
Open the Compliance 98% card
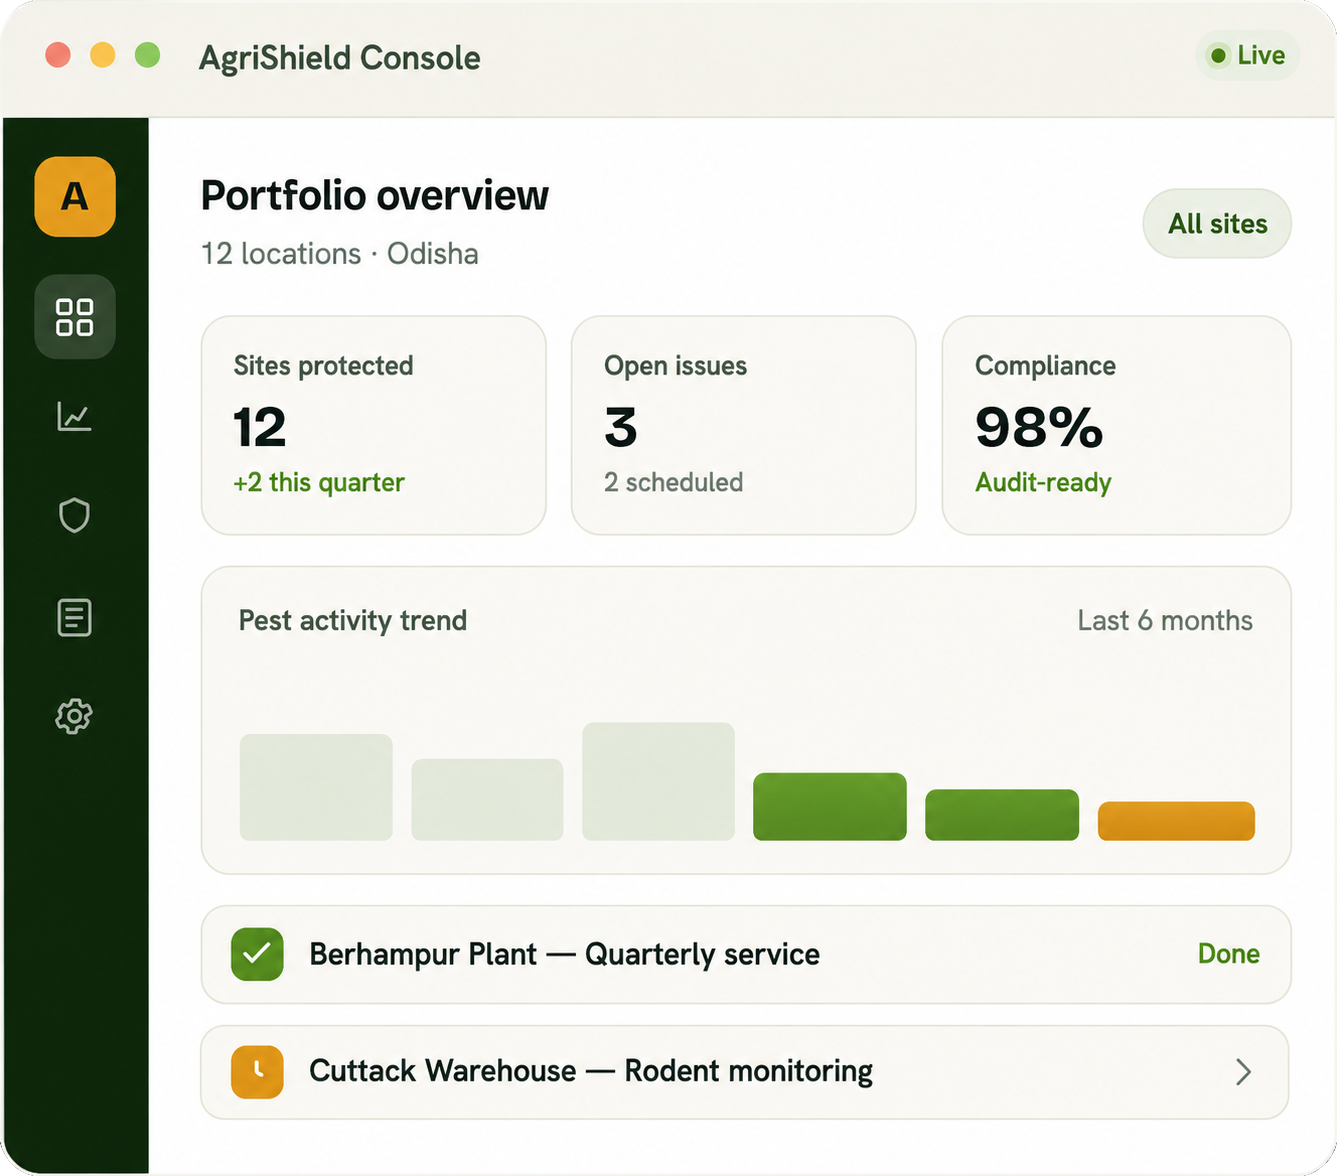pos(1117,426)
